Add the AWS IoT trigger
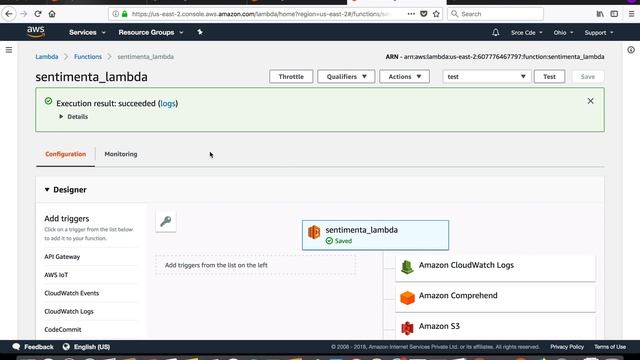Image resolution: width=640 pixels, height=360 pixels. [x=56, y=275]
